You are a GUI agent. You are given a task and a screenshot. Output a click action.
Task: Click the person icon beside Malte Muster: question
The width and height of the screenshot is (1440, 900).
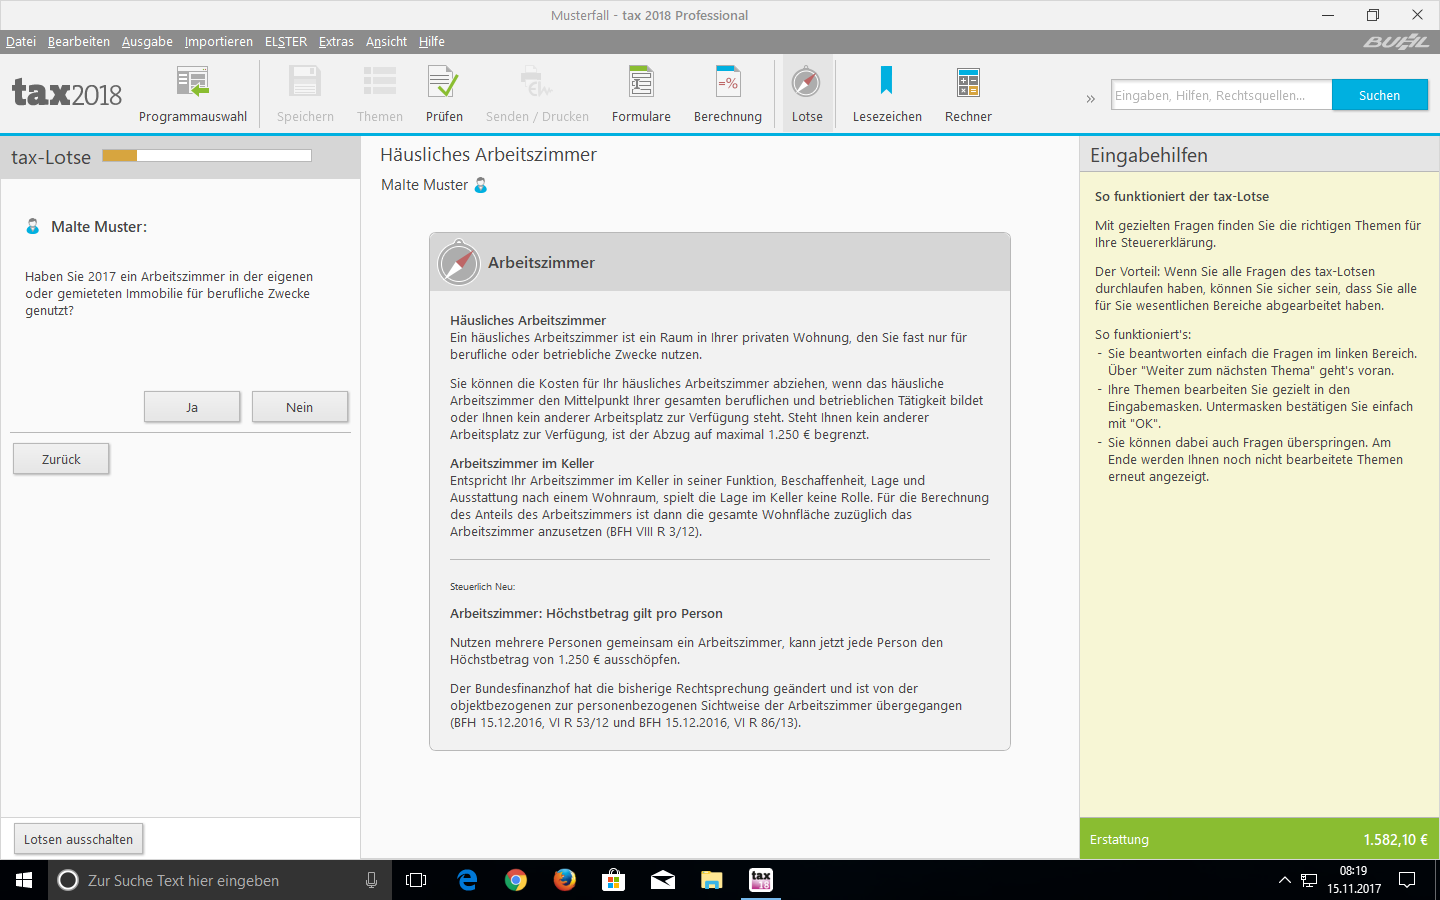33,227
